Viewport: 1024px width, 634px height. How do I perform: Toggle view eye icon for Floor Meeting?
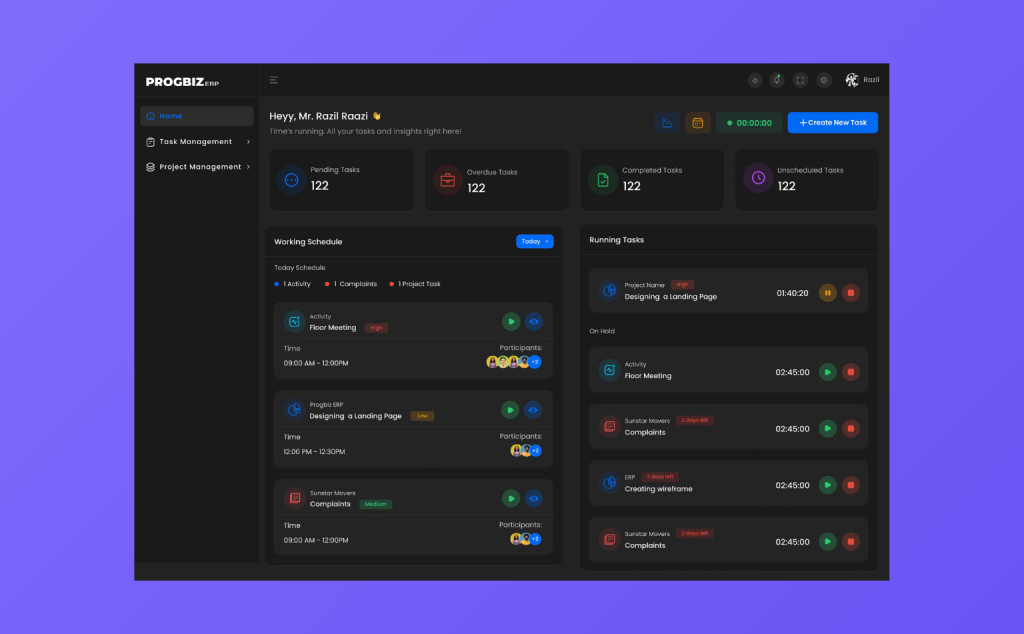(534, 321)
